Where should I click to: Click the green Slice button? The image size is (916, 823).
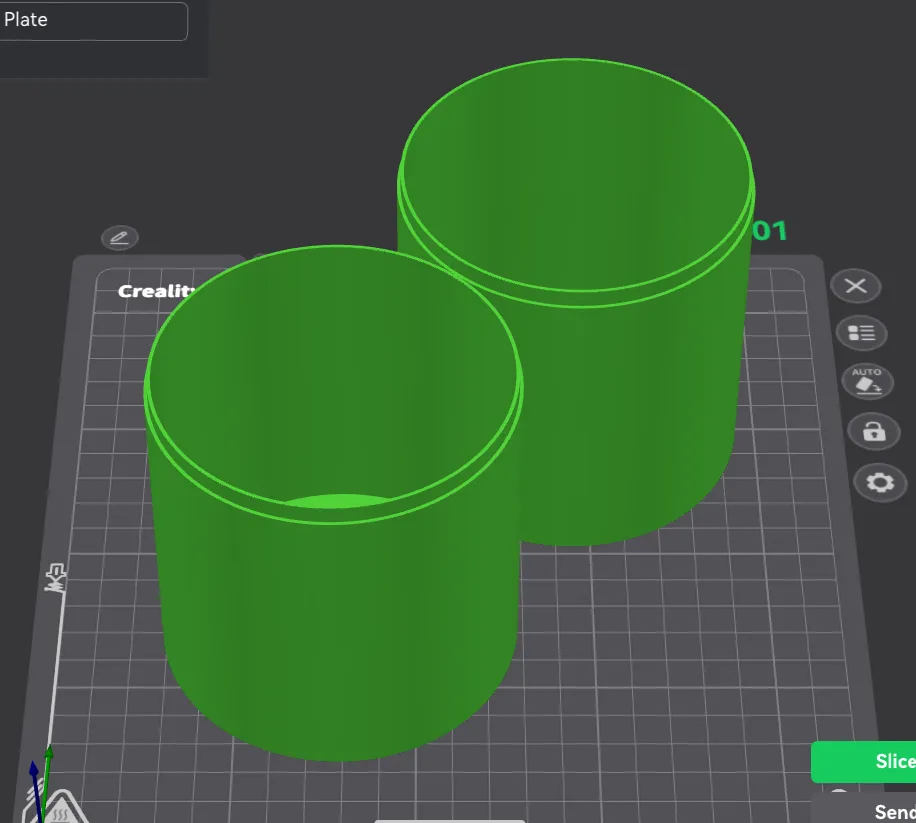863,762
